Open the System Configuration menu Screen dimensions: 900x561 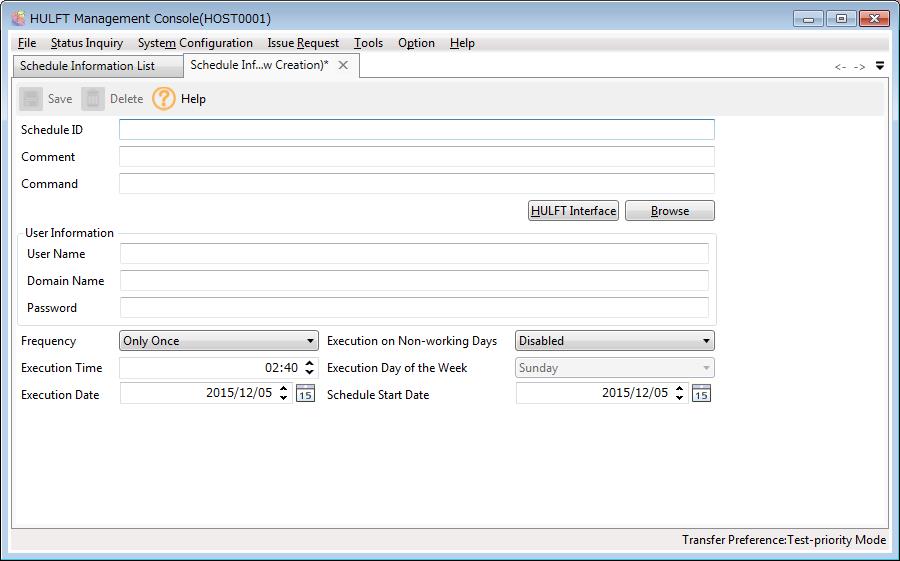[x=195, y=43]
